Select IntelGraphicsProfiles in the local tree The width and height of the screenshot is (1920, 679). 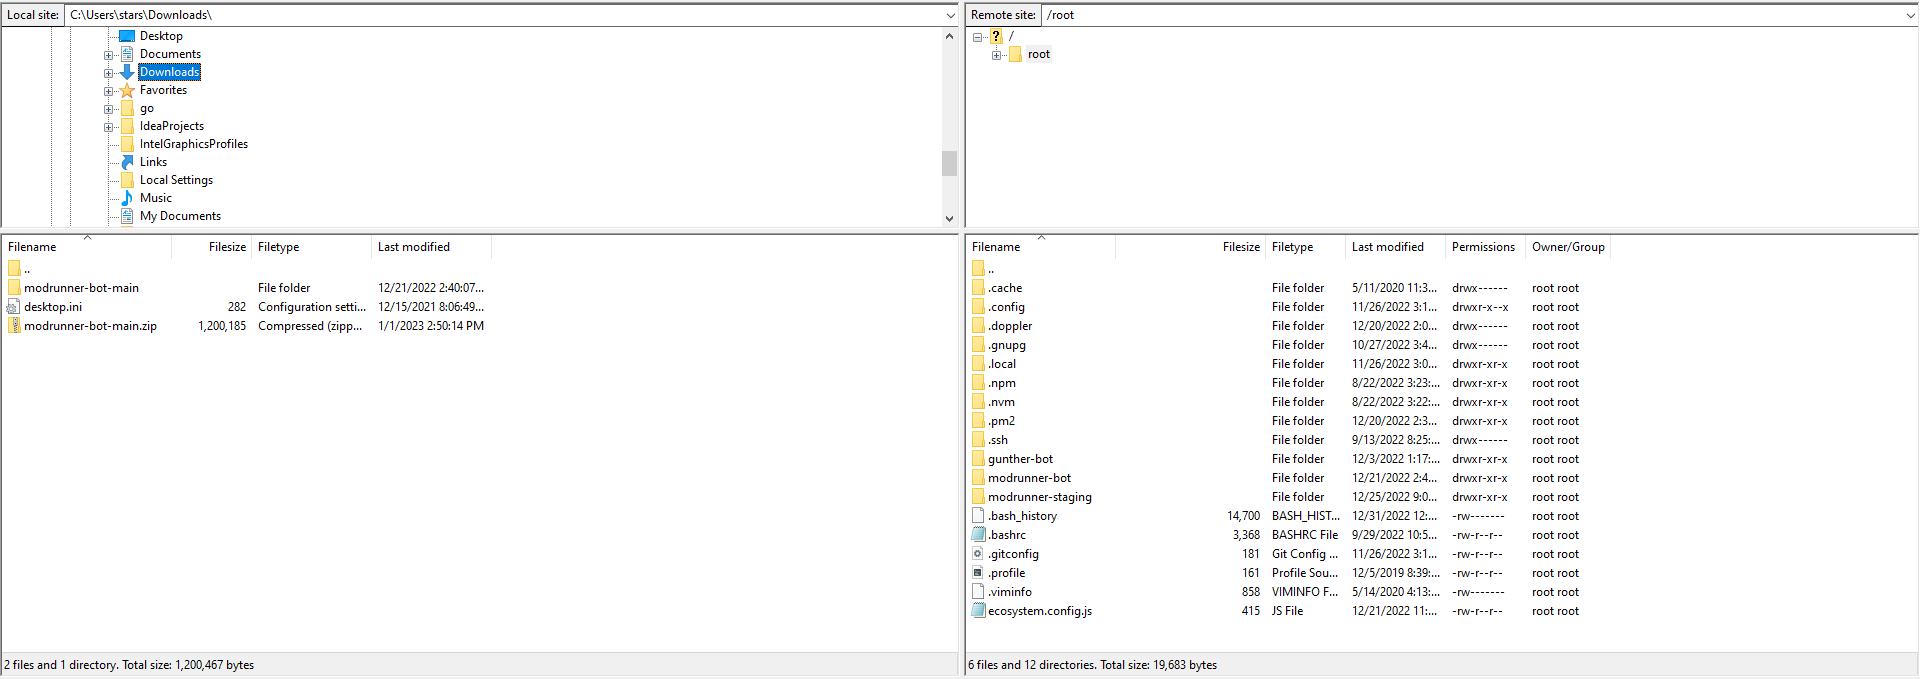click(194, 144)
